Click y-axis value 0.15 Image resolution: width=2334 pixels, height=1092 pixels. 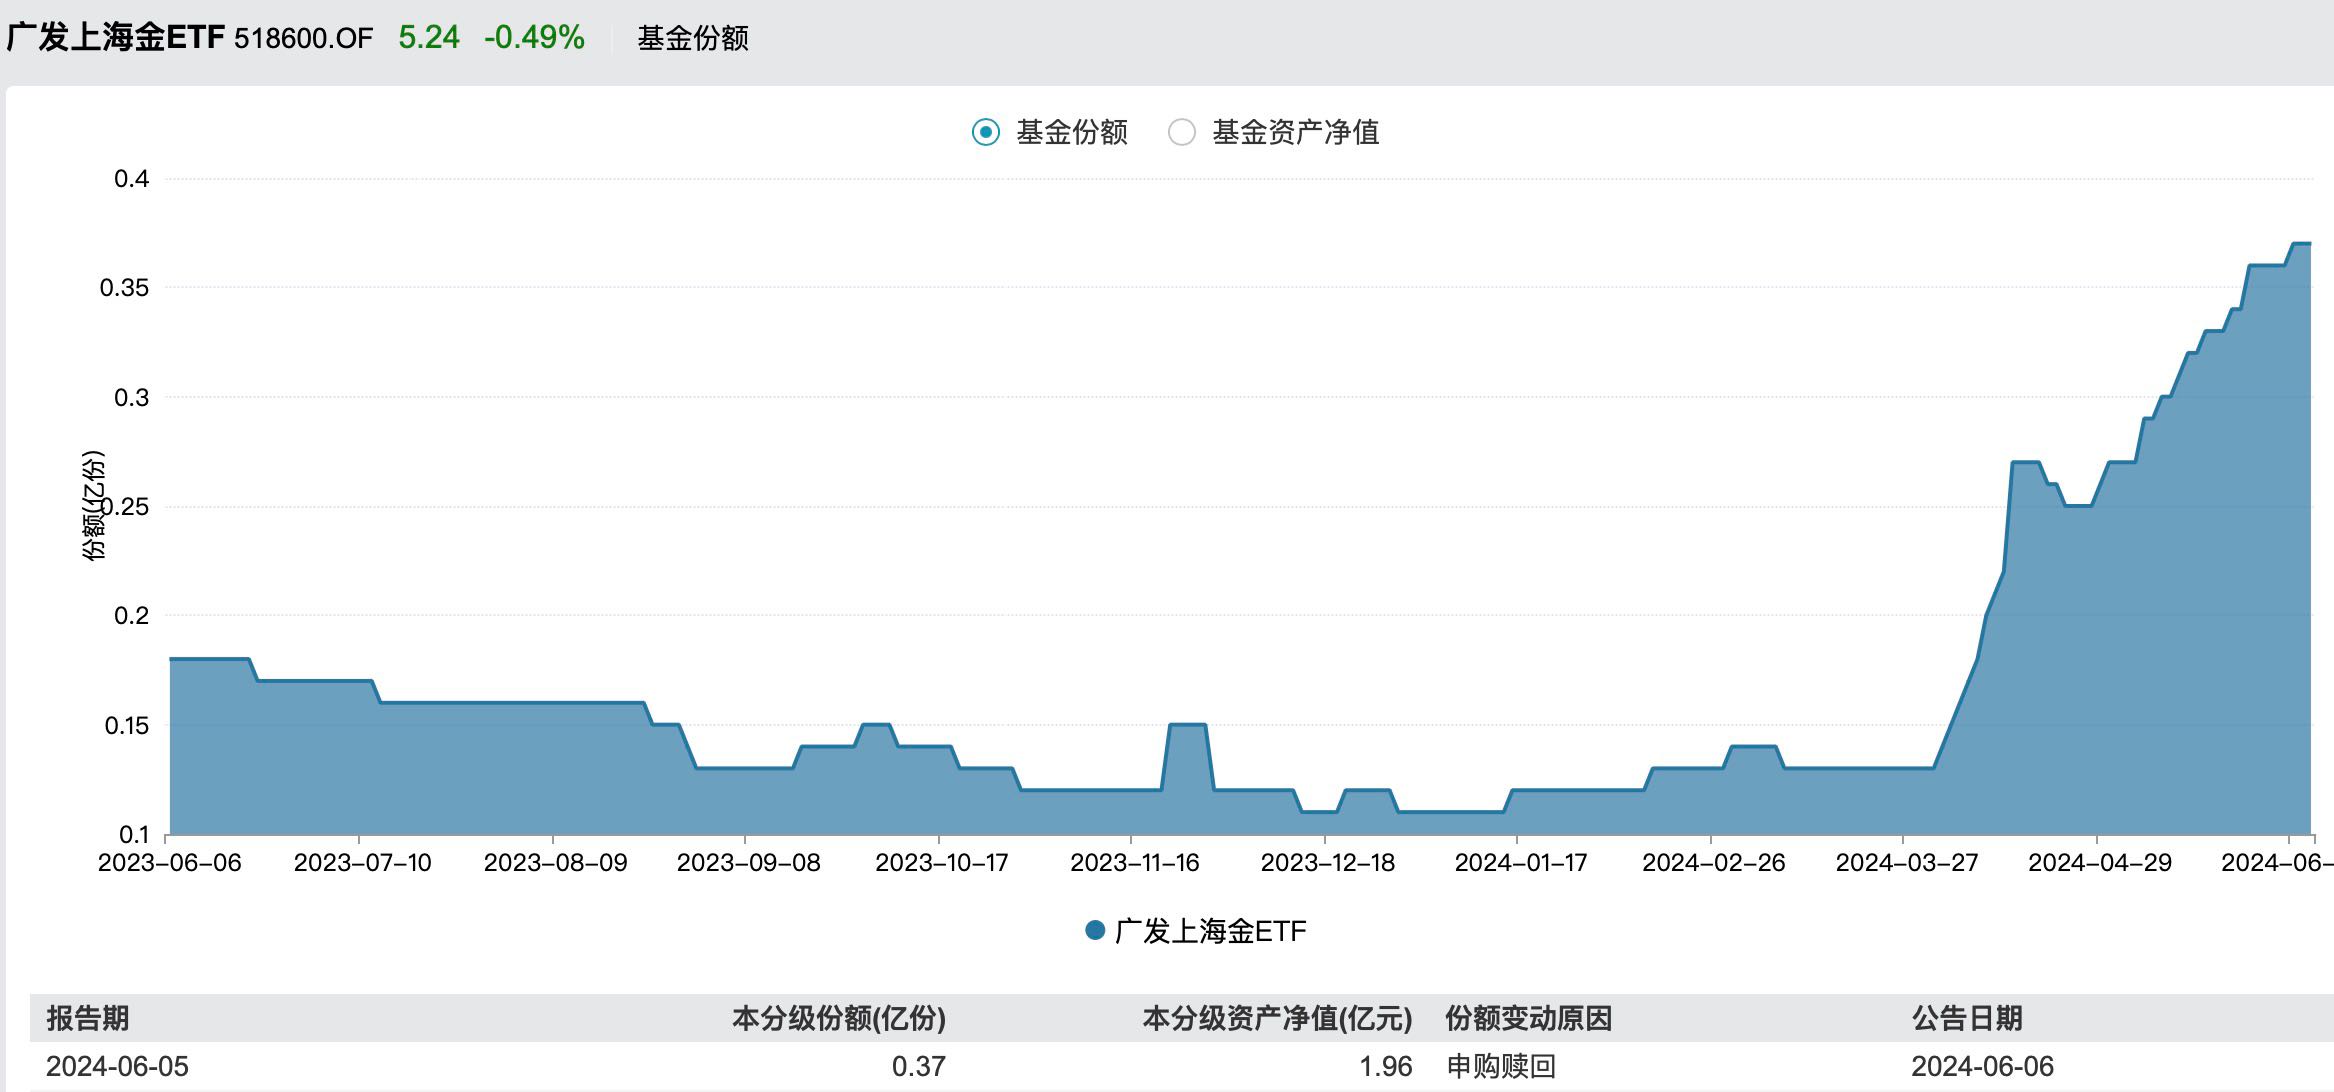coord(126,725)
